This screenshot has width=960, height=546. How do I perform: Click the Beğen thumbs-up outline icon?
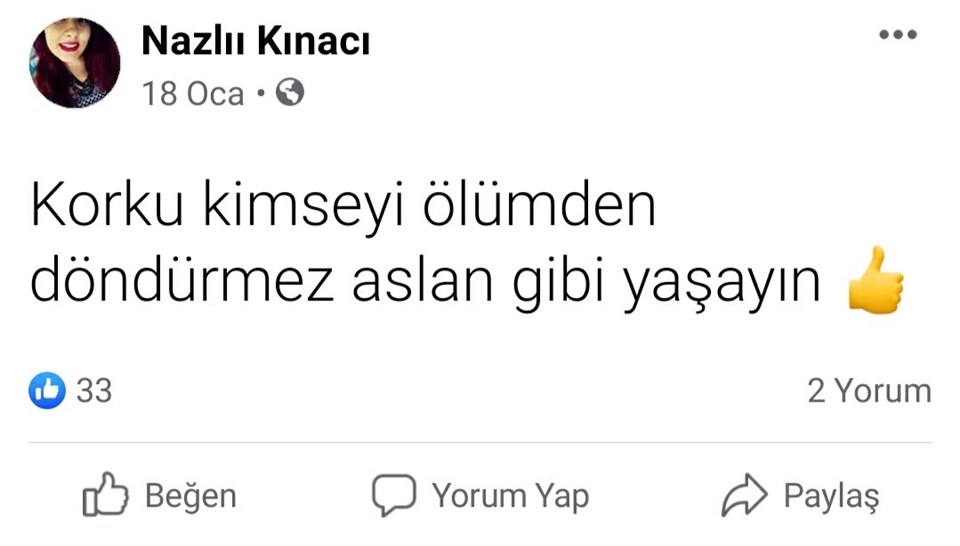105,494
